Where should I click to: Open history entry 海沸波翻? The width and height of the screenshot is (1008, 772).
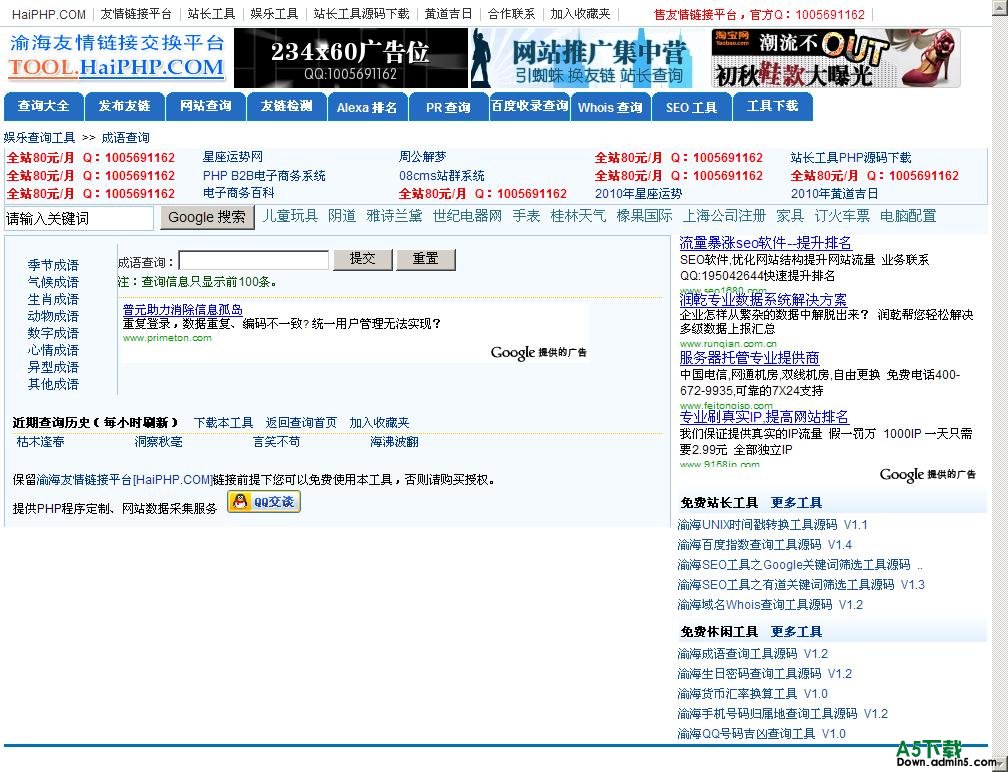pos(394,442)
